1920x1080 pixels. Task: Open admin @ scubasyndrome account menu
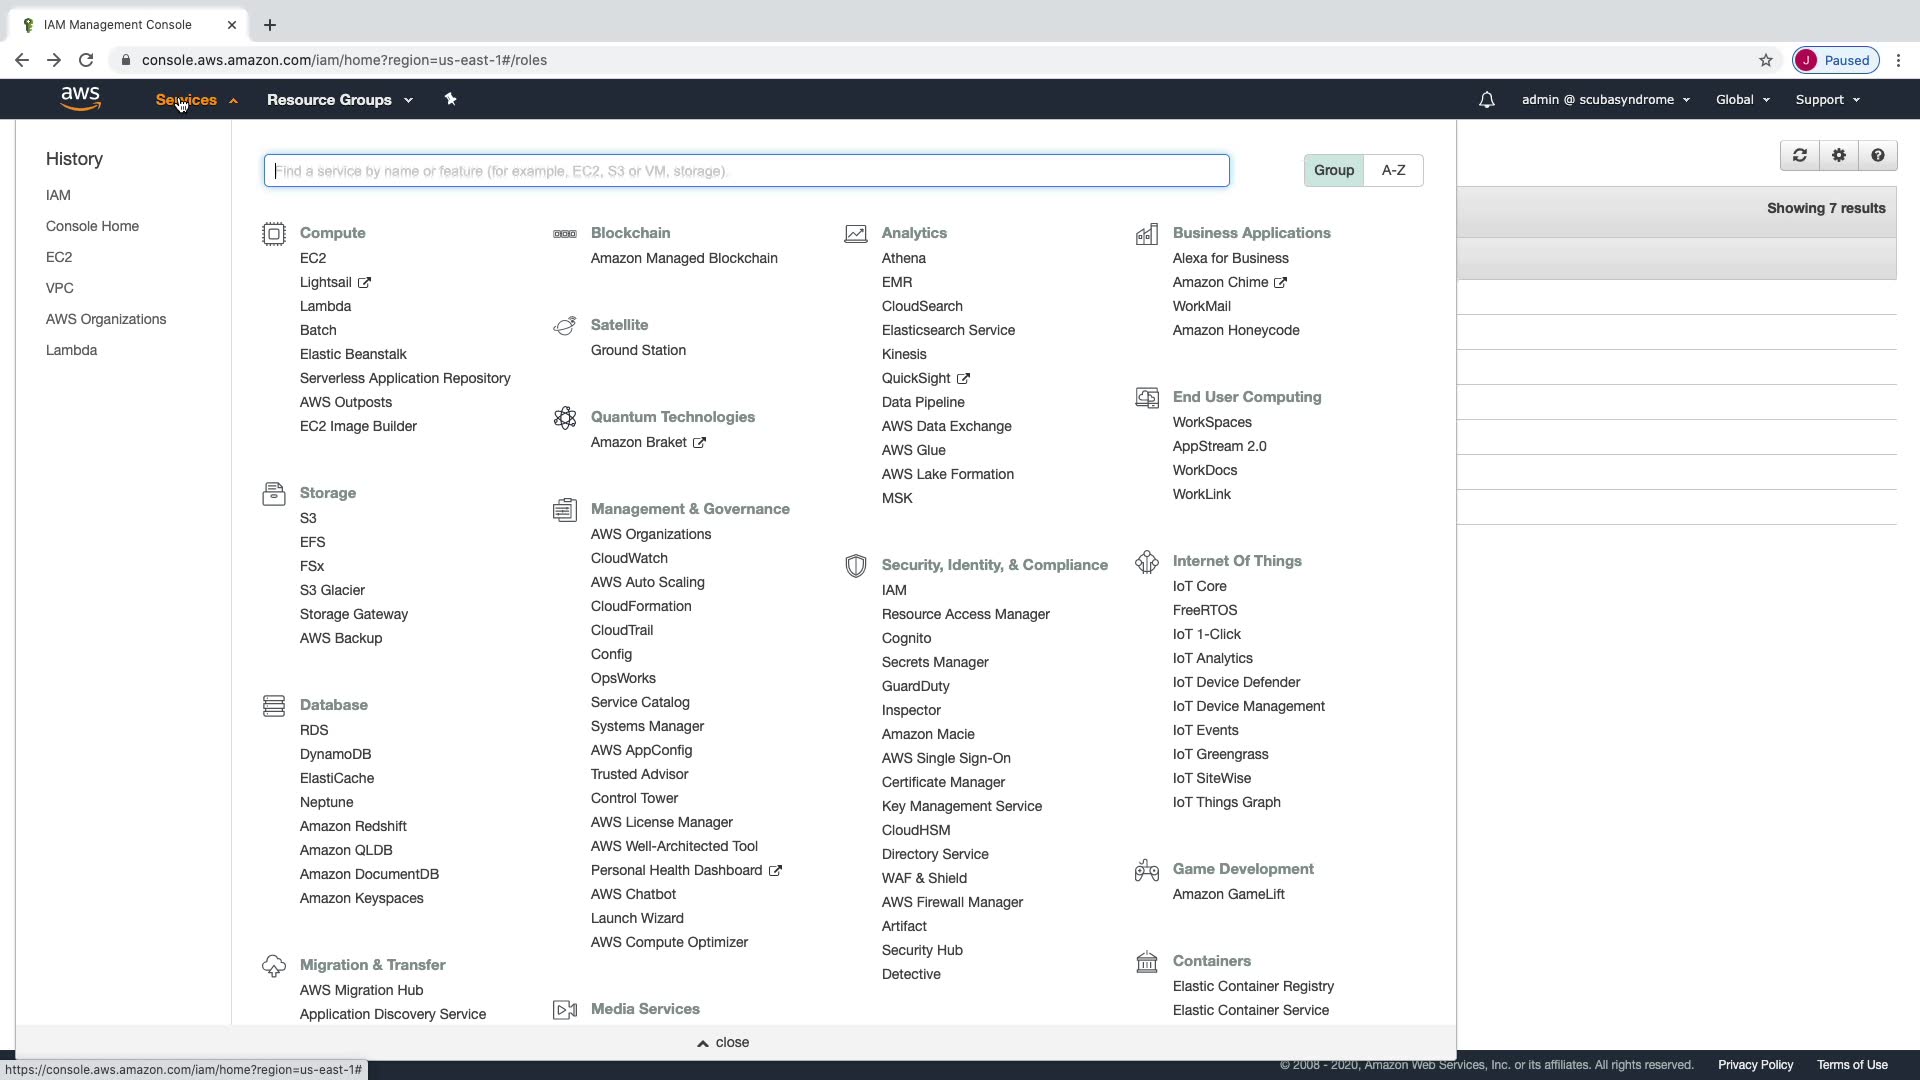1605,100
